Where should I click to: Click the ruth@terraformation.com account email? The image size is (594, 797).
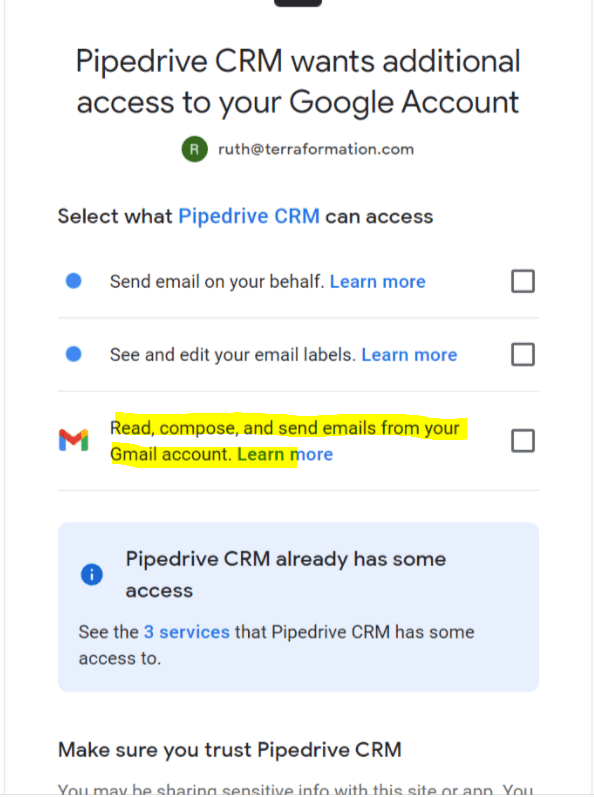pyautogui.click(x=316, y=149)
